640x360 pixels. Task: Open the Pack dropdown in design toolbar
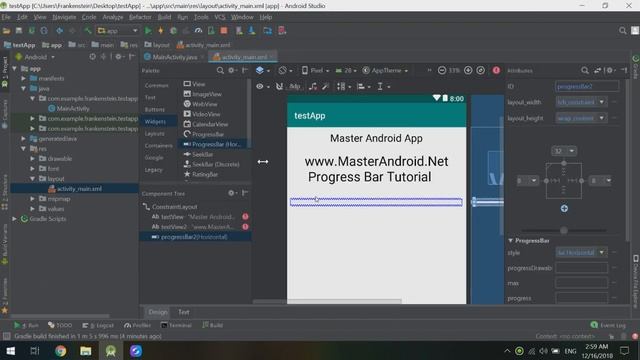coord(344,87)
